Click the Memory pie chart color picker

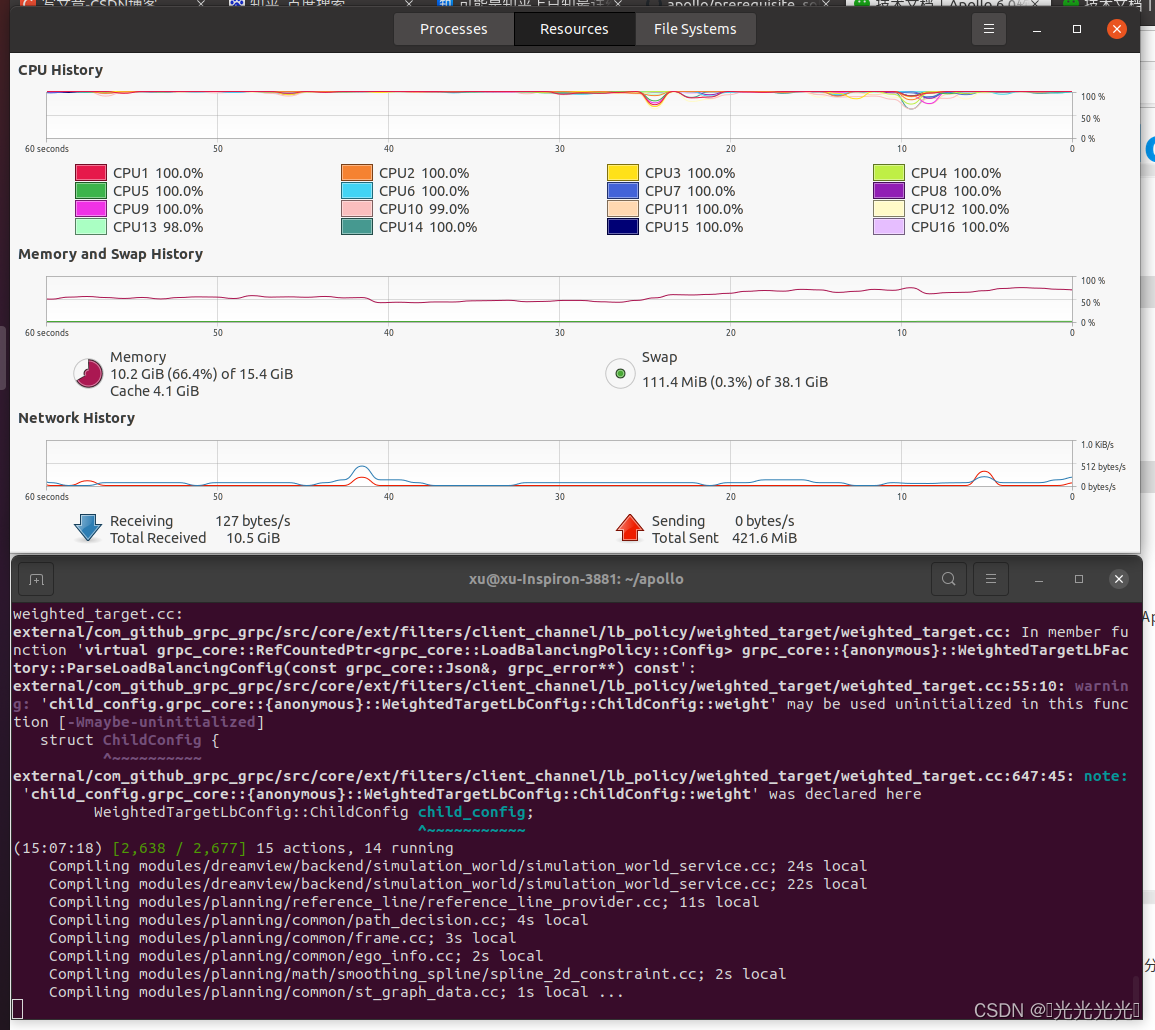tap(88, 374)
